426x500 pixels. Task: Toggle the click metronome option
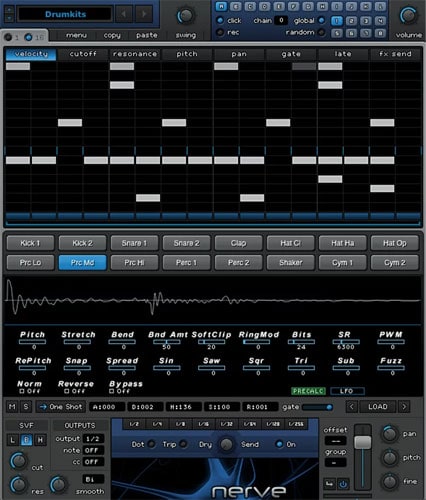tap(220, 20)
